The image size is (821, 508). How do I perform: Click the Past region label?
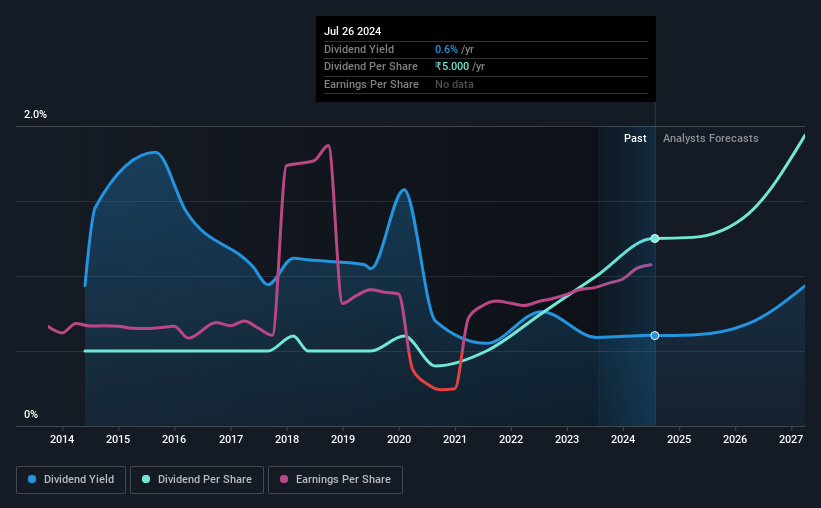click(635, 138)
